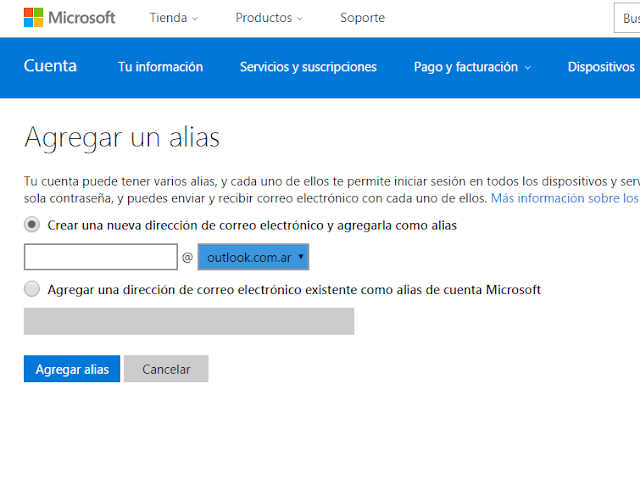Click the Microsoft four-color logo icon
640x484 pixels.
pos(33,18)
